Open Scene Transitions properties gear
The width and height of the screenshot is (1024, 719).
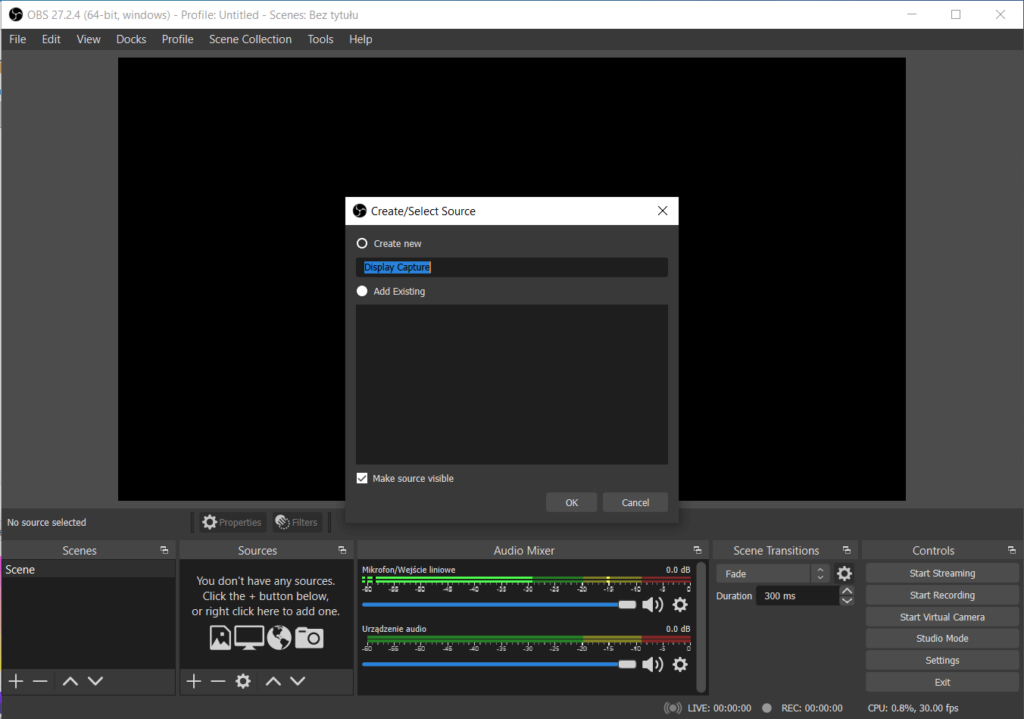pos(844,573)
